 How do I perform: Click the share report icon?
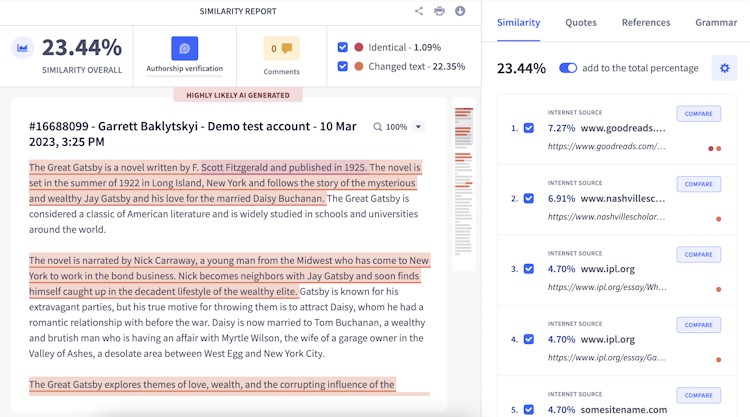click(x=419, y=11)
